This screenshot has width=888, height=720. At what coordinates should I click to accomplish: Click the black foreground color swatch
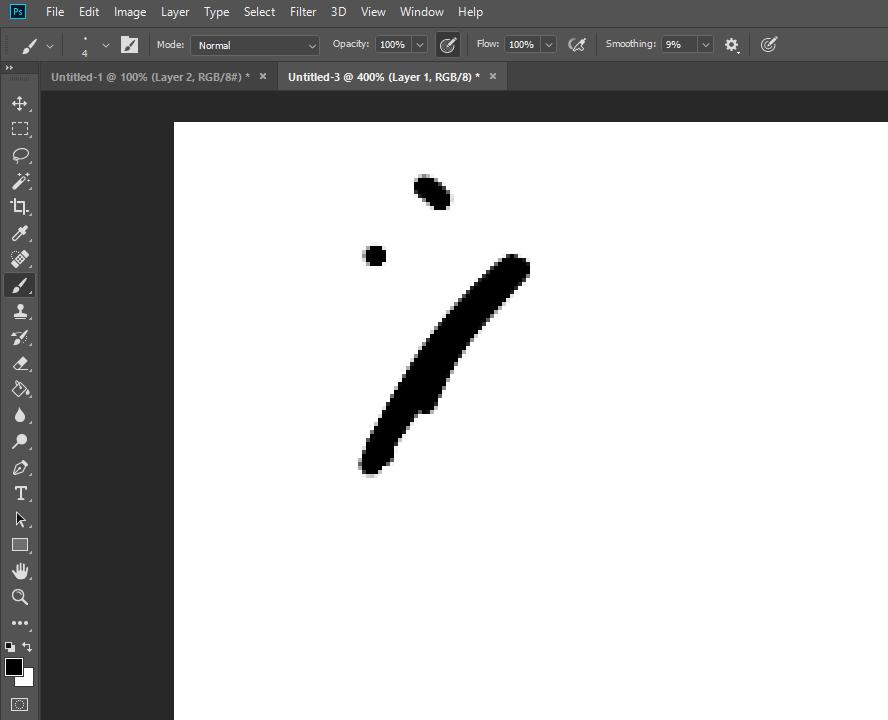pos(14,667)
